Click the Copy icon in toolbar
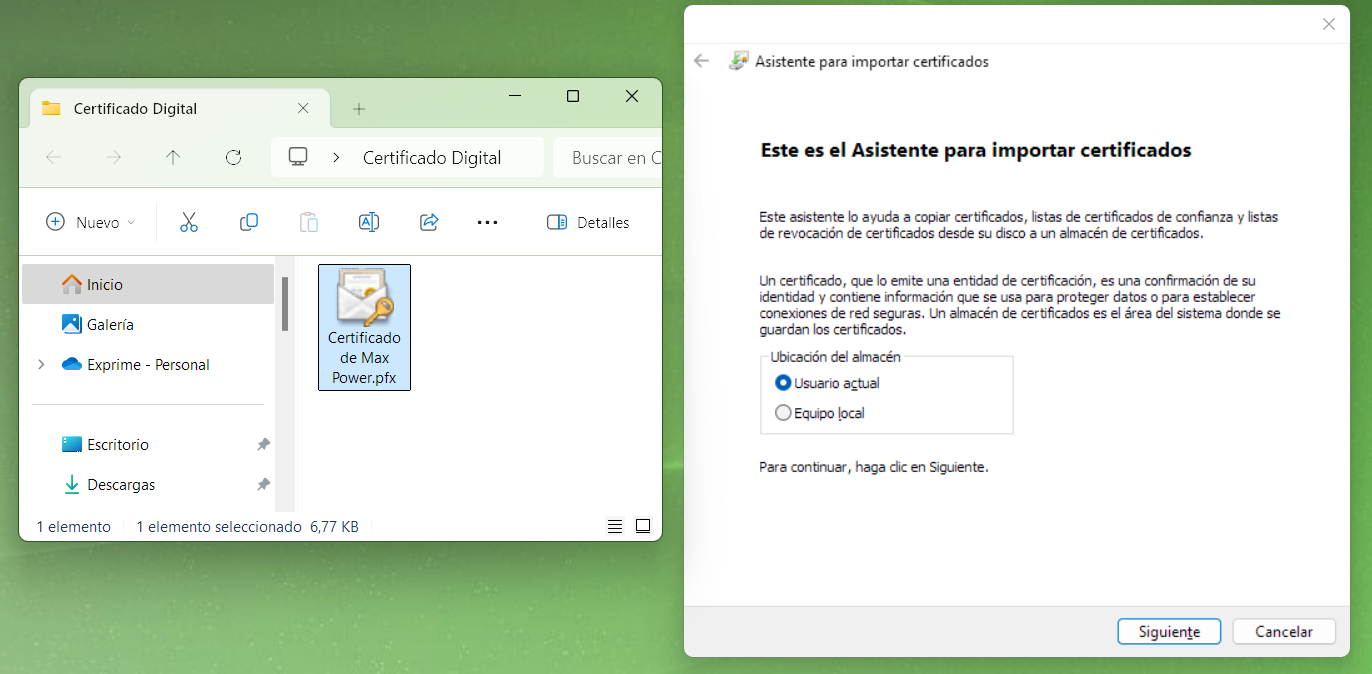Image resolution: width=1372 pixels, height=674 pixels. (249, 222)
